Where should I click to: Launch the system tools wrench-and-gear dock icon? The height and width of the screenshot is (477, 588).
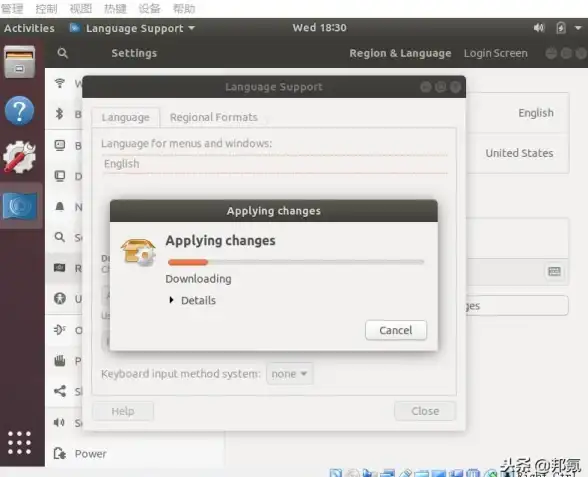tap(20, 157)
